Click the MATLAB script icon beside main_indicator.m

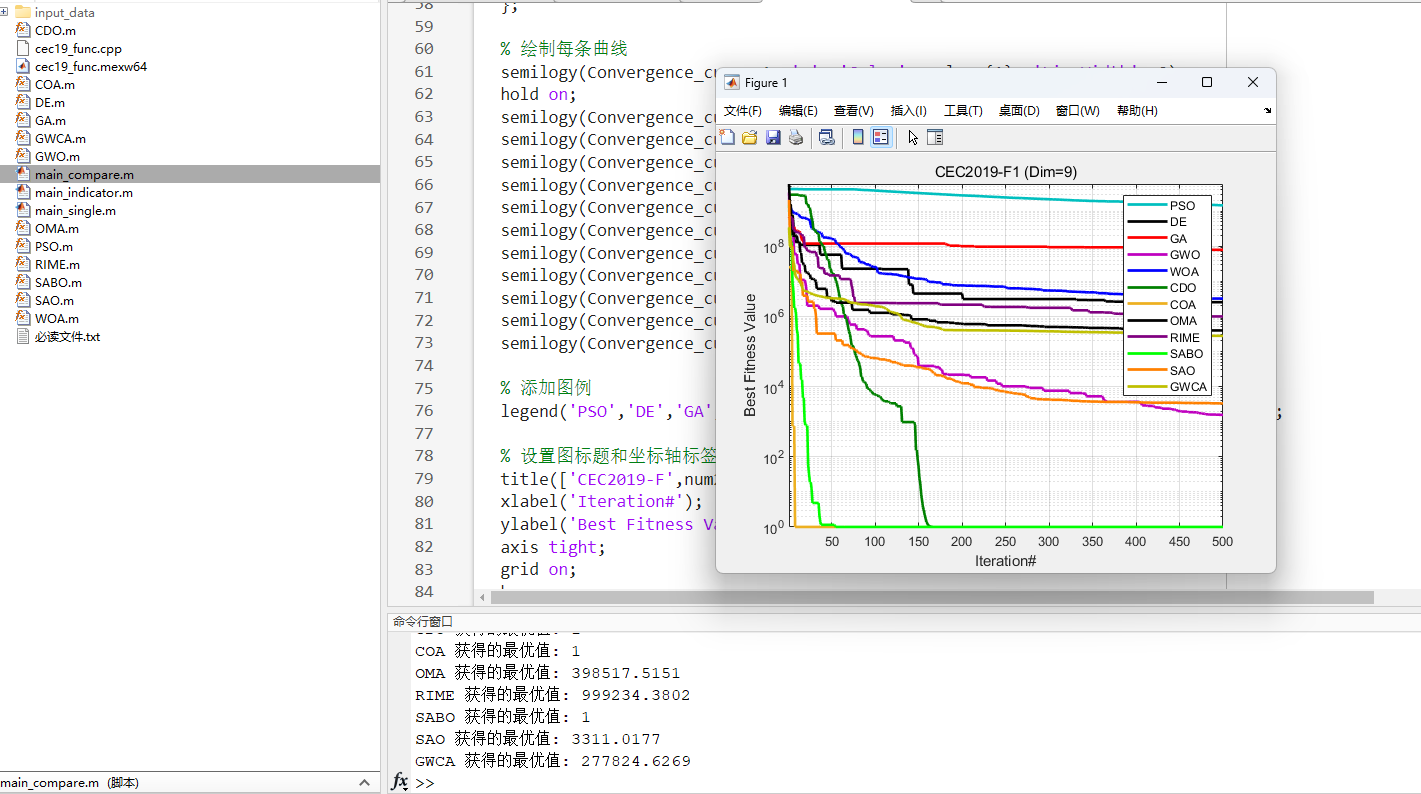click(x=24, y=192)
